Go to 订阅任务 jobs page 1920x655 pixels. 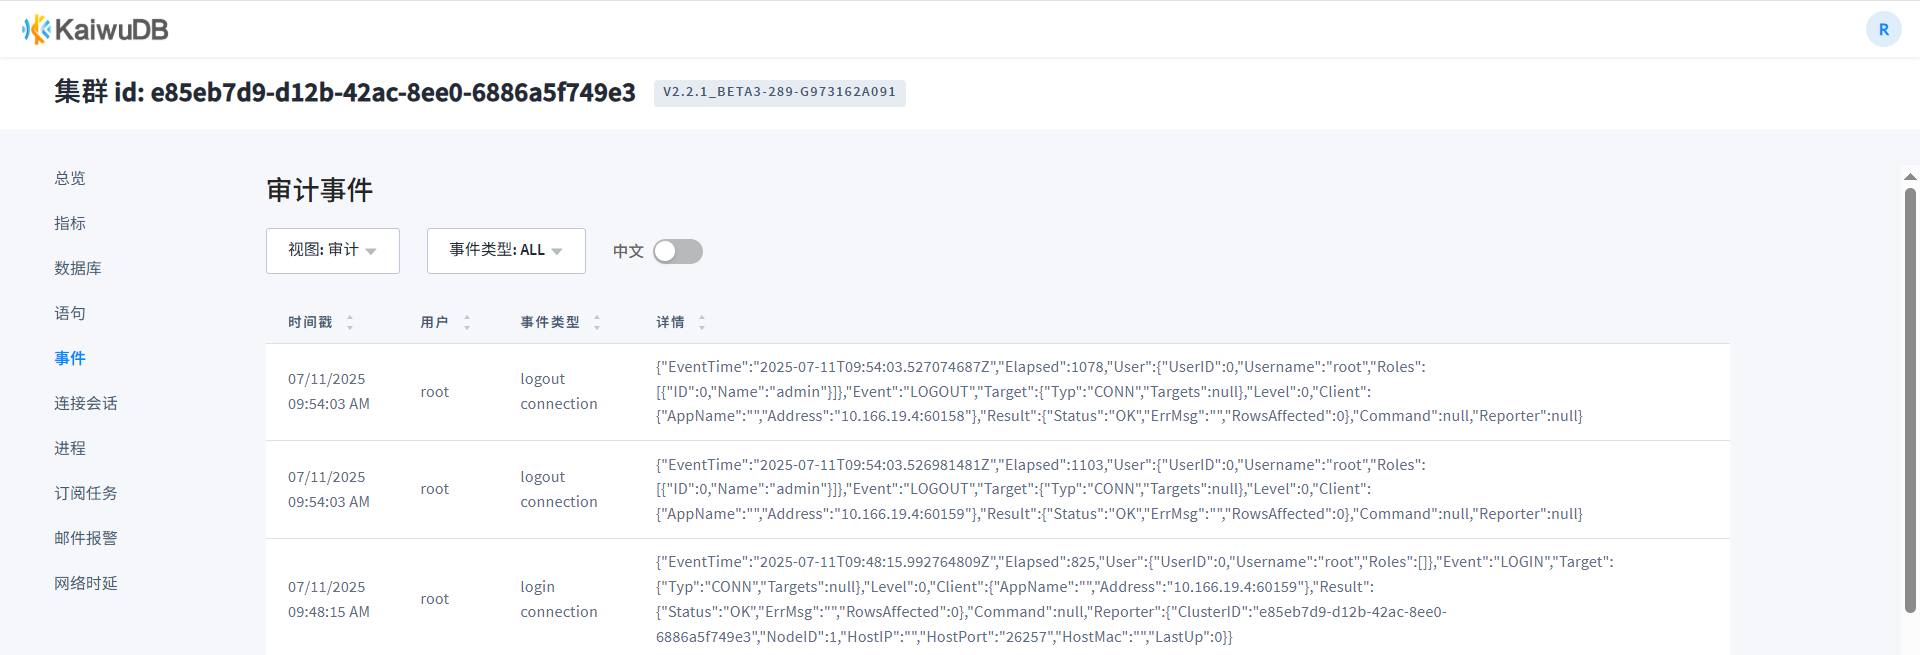click(86, 493)
